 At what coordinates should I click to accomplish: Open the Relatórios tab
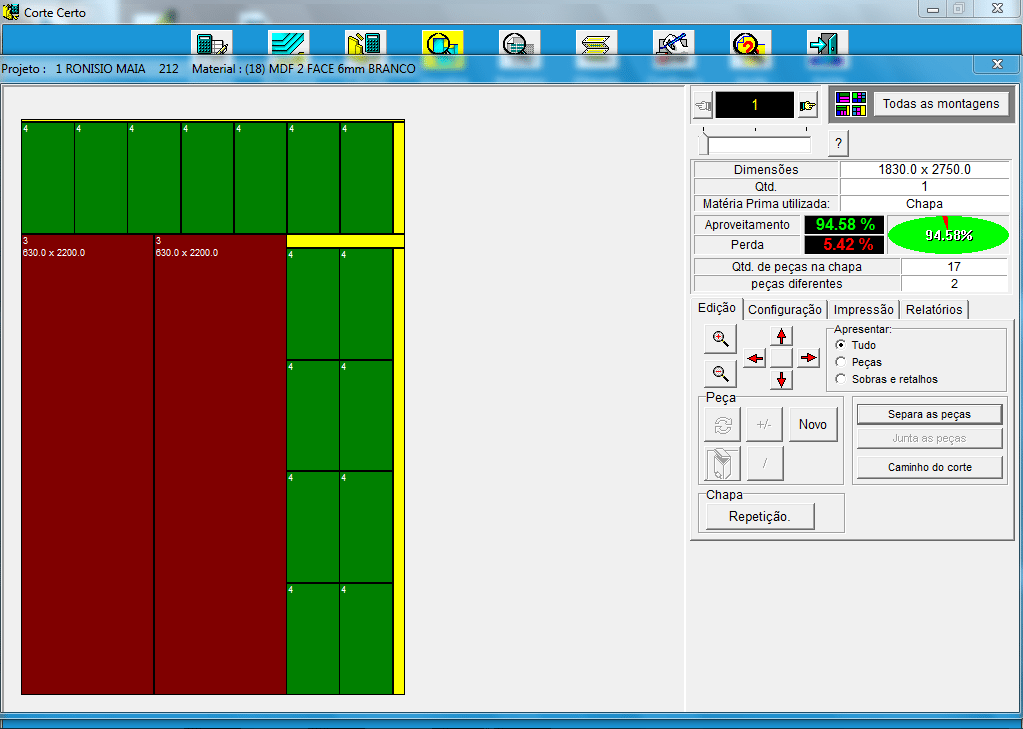(934, 310)
